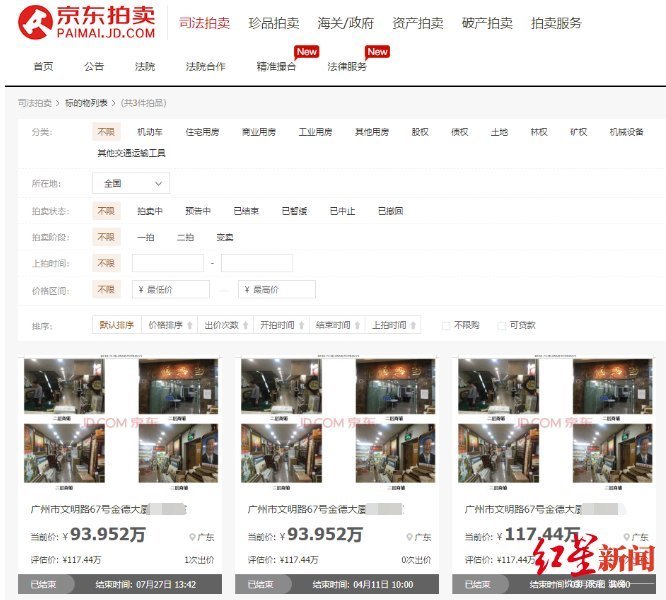The image size is (666, 600).
Task: Filter auction stage by 变卖
Action: (x=225, y=237)
